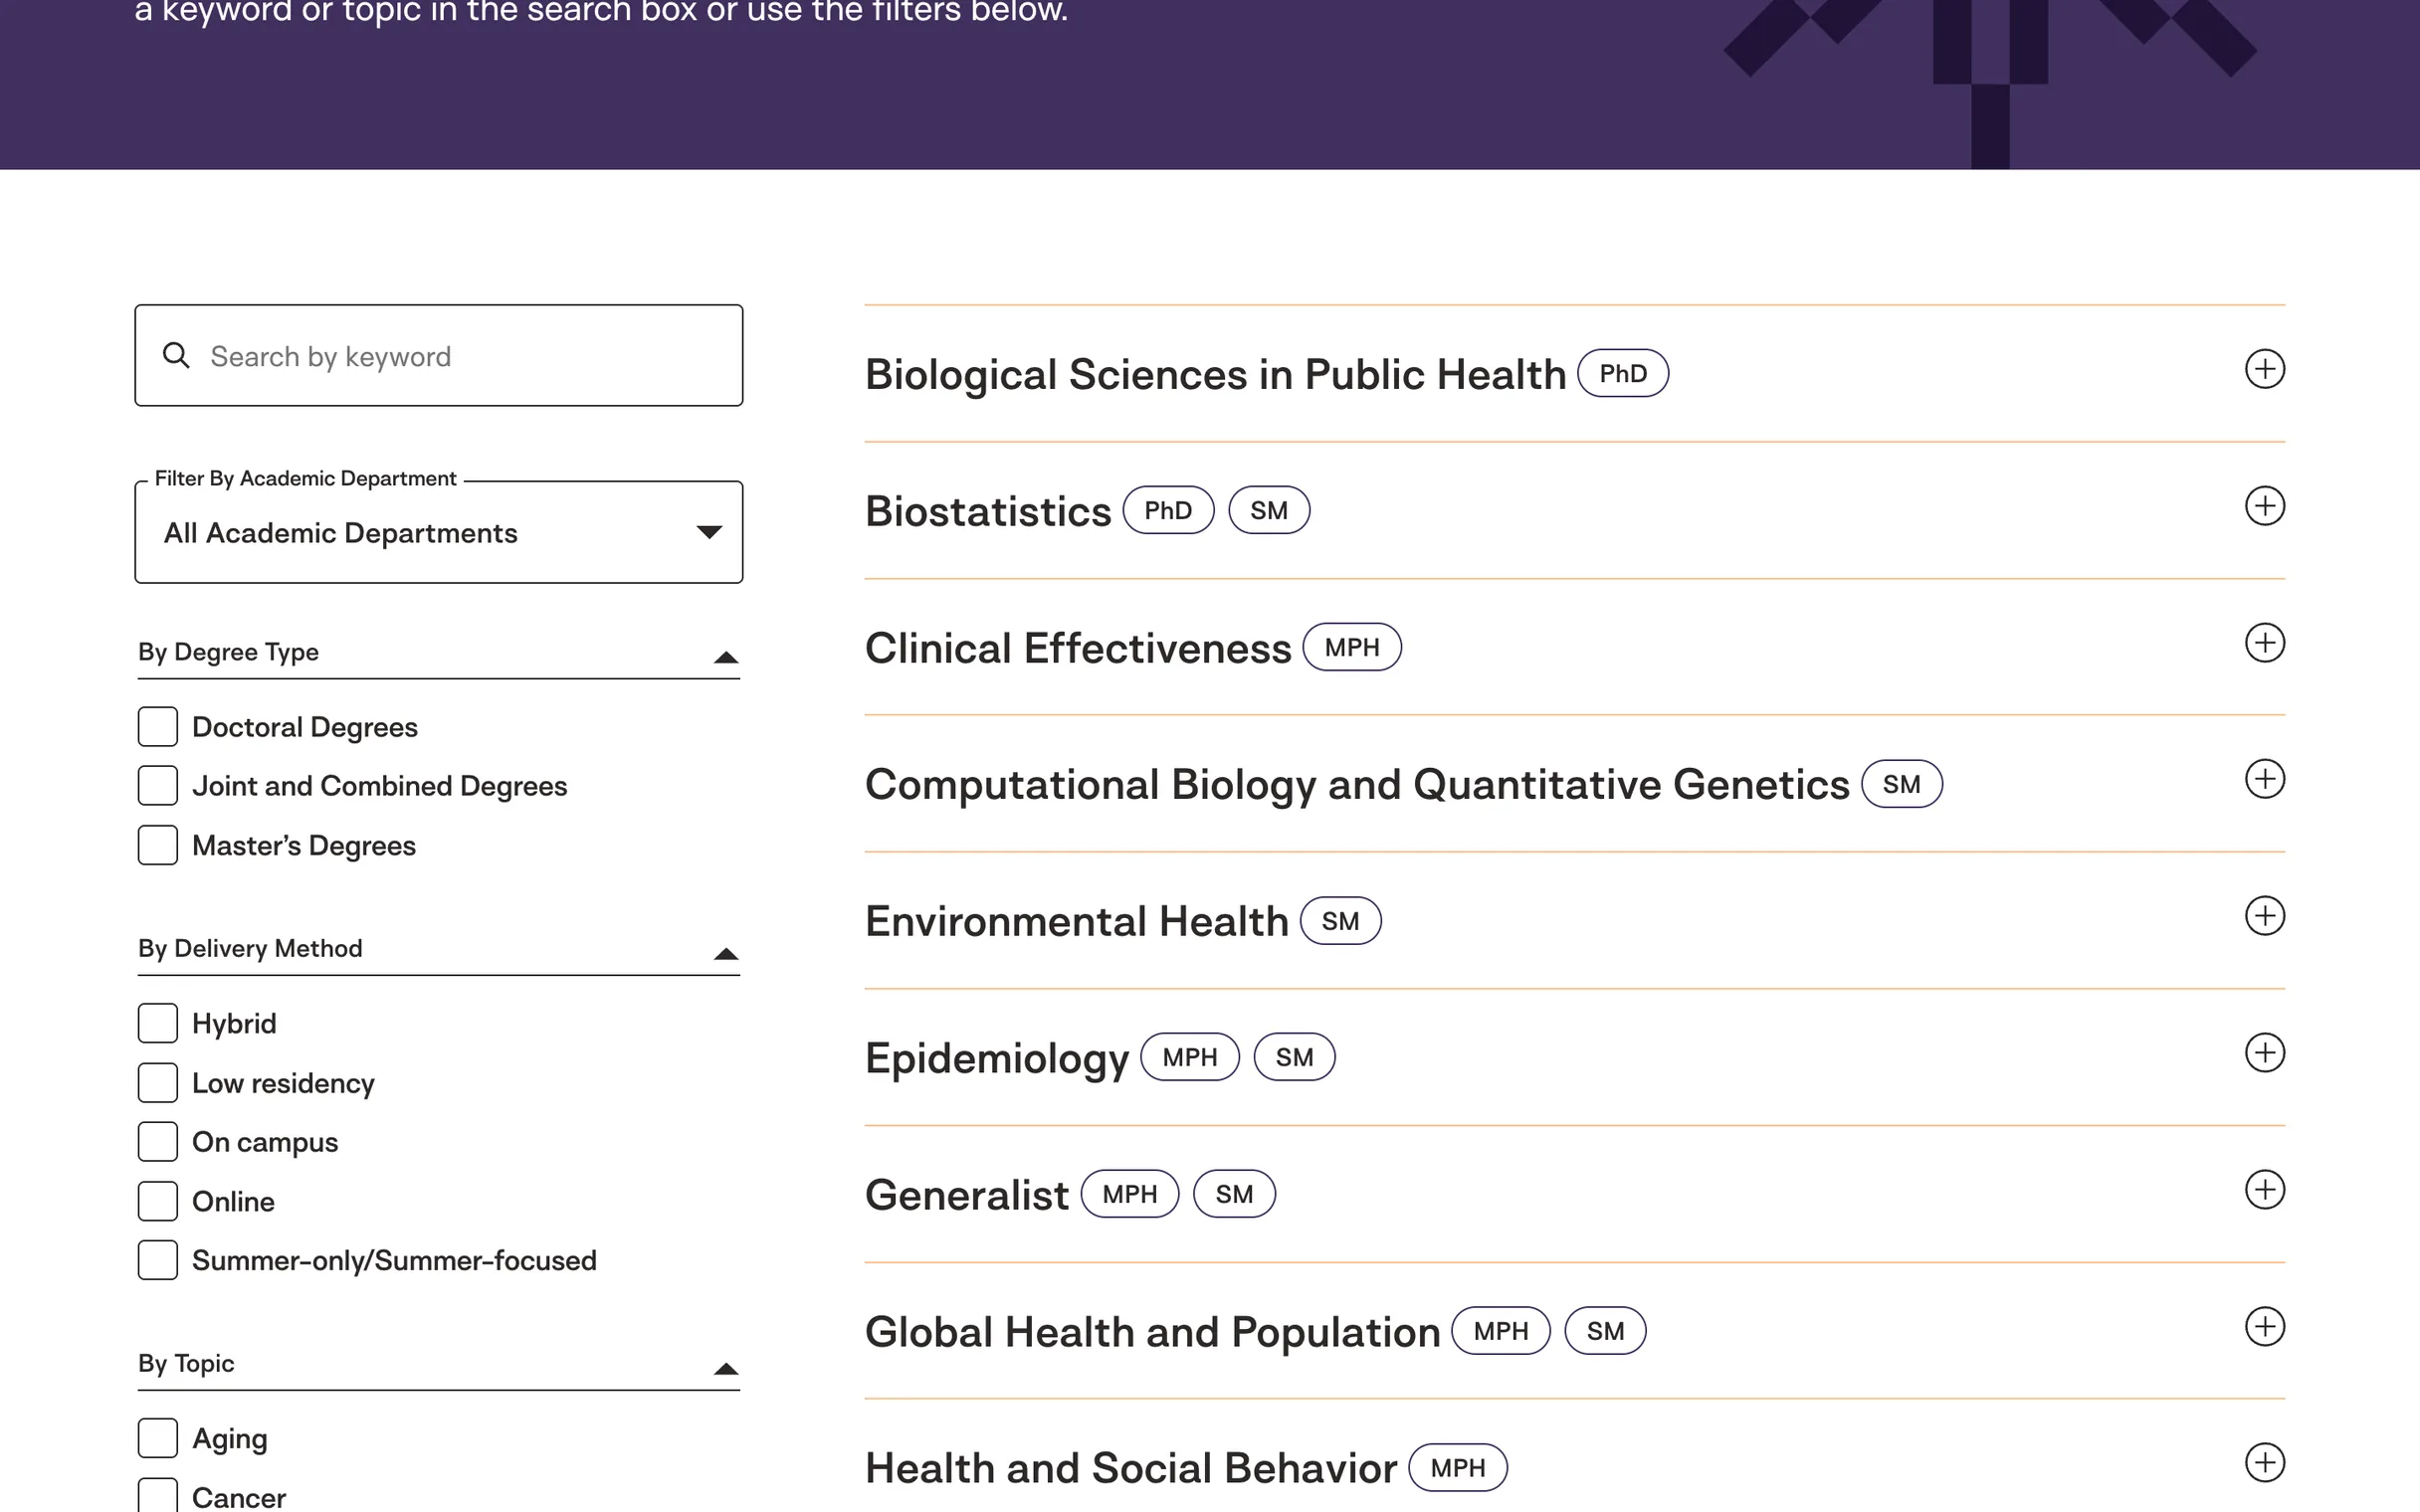
Task: Click the MPH tag on Clinical Effectiveness
Action: [x=1352, y=647]
